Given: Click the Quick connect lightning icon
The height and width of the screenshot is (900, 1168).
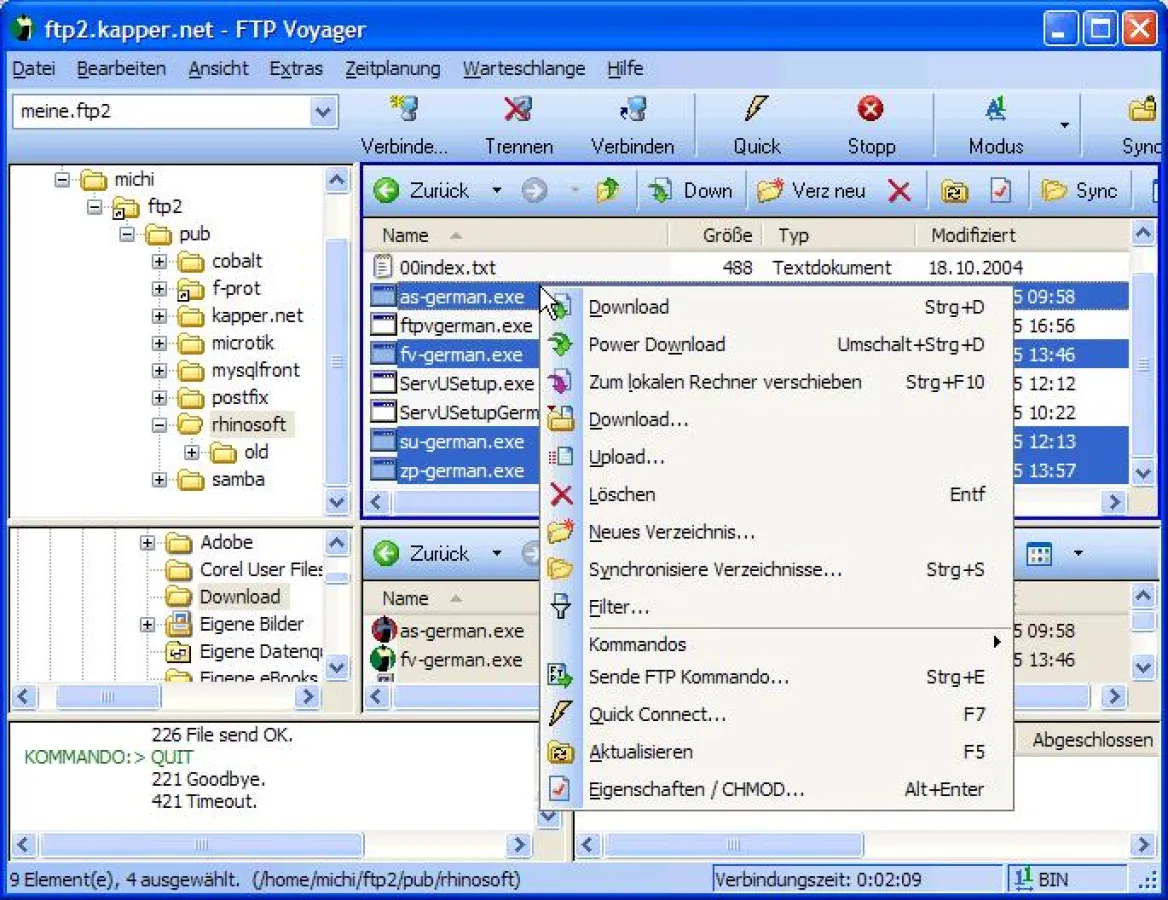Looking at the screenshot, I should 756,110.
